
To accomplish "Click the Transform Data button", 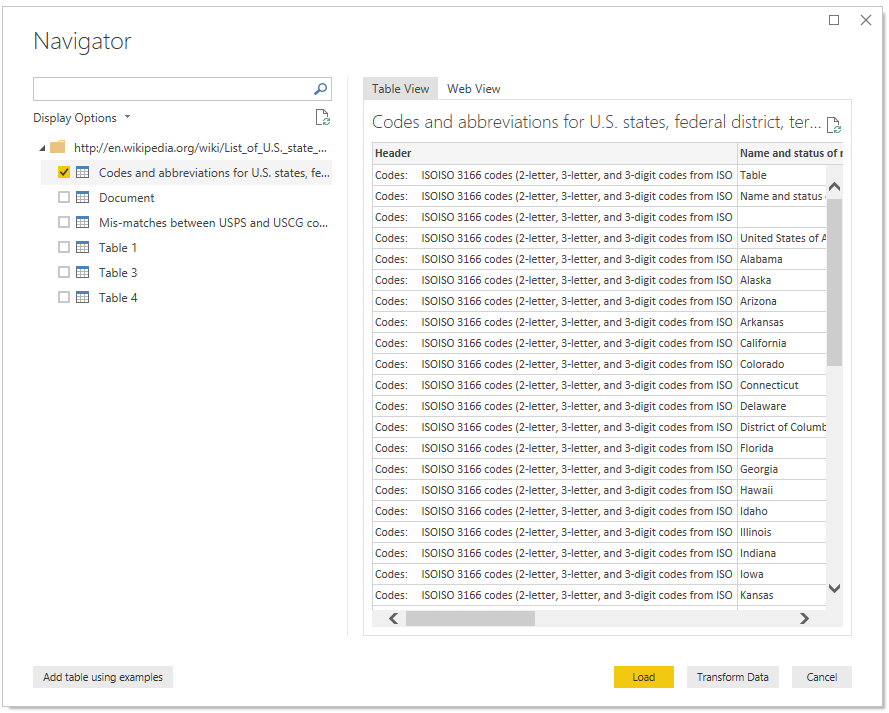I will coord(732,677).
